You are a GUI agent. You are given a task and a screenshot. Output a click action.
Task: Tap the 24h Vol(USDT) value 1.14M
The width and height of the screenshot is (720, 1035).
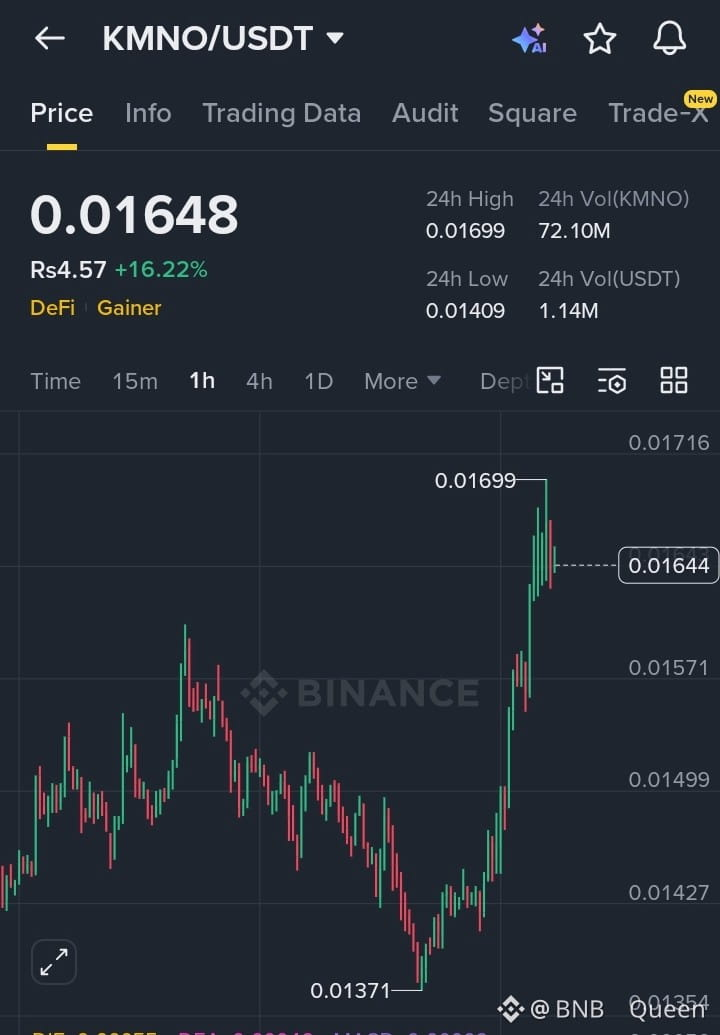click(x=568, y=310)
